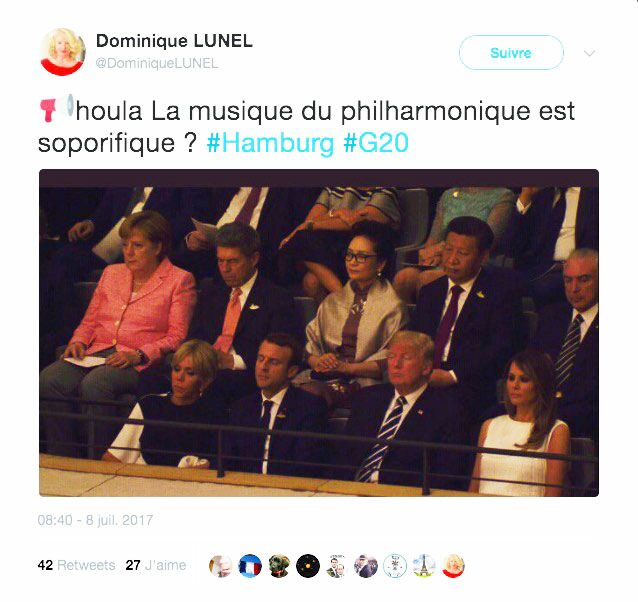
Task: Open the @DominiqueLUNEL handle link
Action: (157, 63)
